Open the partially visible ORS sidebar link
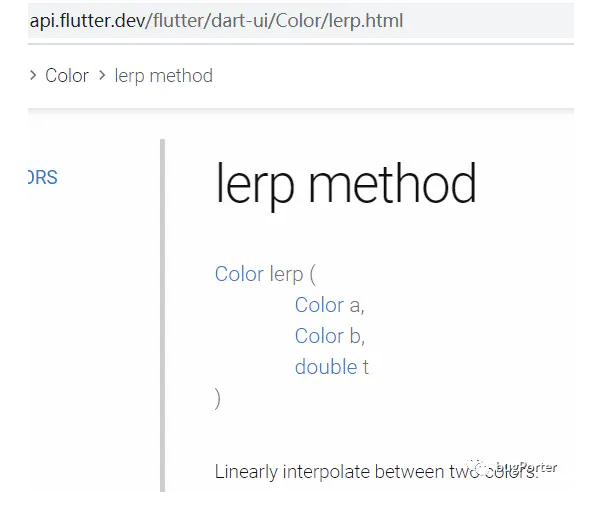The image size is (593, 506). click(43, 177)
